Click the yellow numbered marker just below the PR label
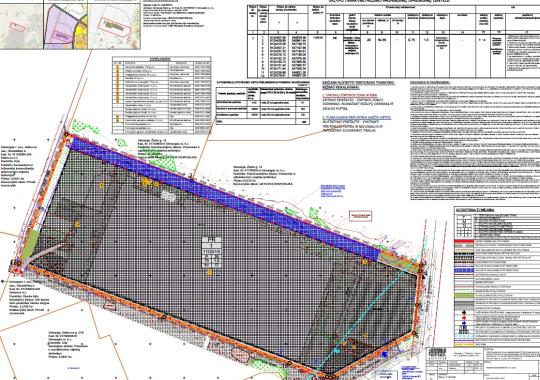This screenshot has height=380, width=540. 210,272
